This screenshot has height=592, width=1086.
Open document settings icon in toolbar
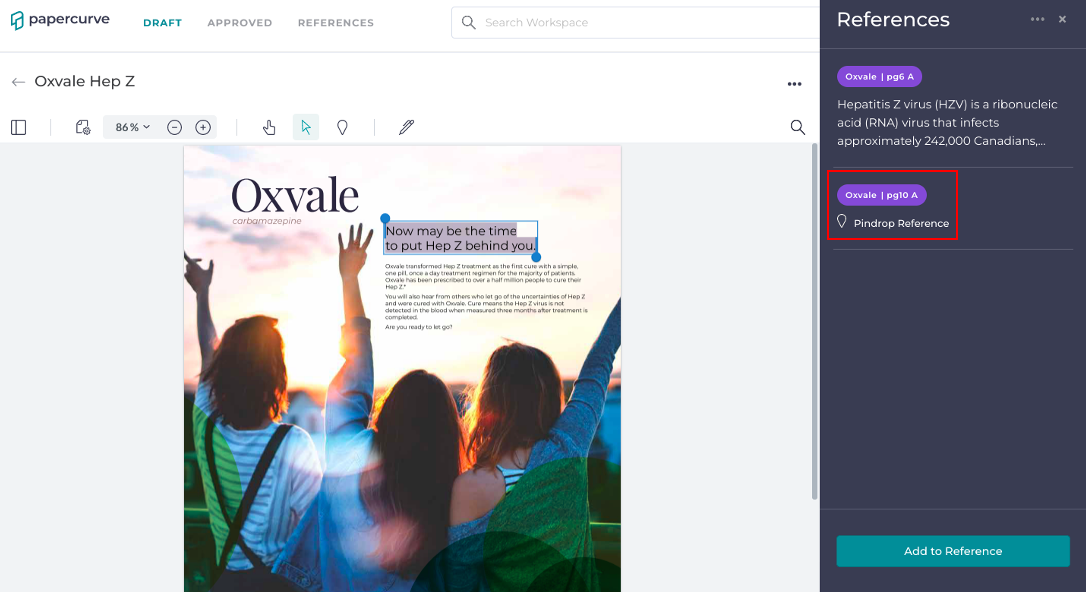(82, 127)
